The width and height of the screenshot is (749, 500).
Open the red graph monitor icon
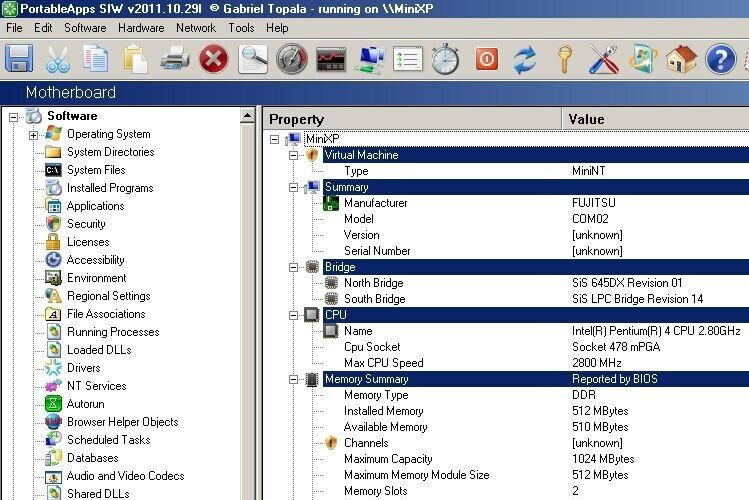point(331,60)
